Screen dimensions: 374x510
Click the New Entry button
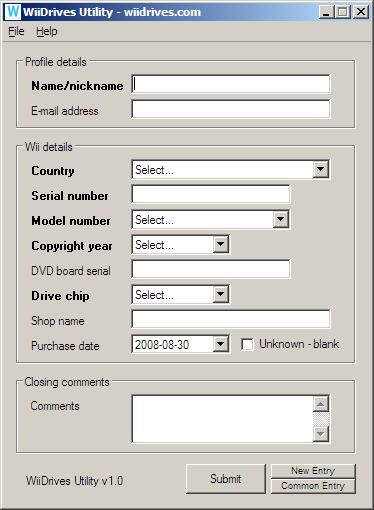coord(313,471)
